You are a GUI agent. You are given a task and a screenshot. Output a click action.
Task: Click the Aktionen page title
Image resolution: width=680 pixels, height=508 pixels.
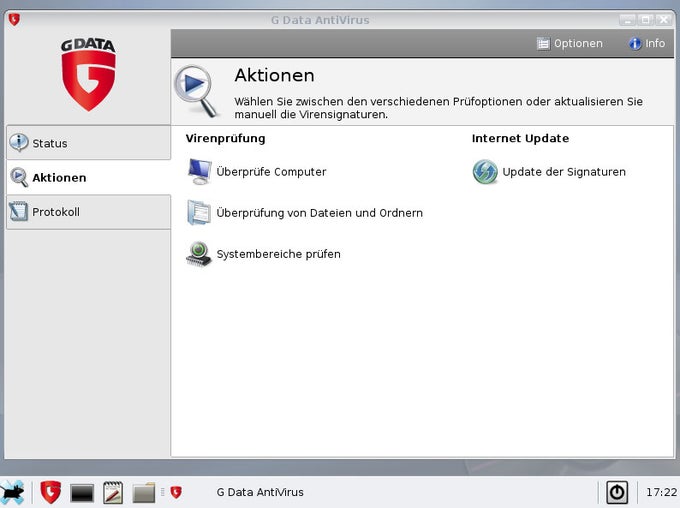point(275,75)
